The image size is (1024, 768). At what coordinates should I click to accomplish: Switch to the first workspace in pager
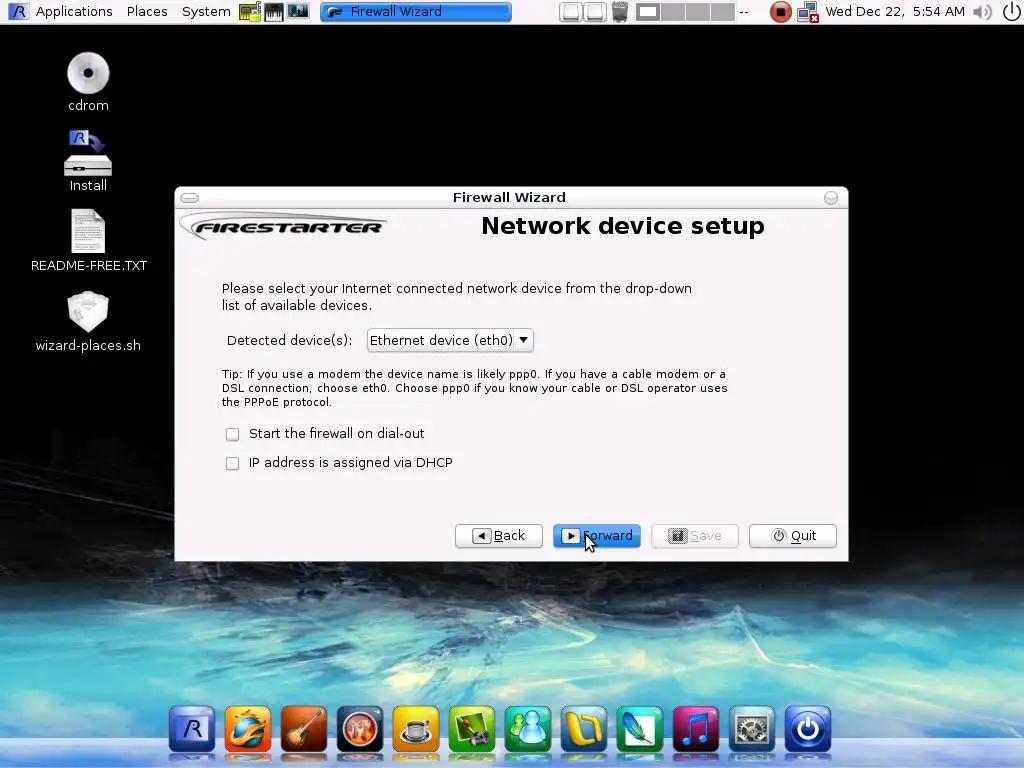[x=648, y=12]
